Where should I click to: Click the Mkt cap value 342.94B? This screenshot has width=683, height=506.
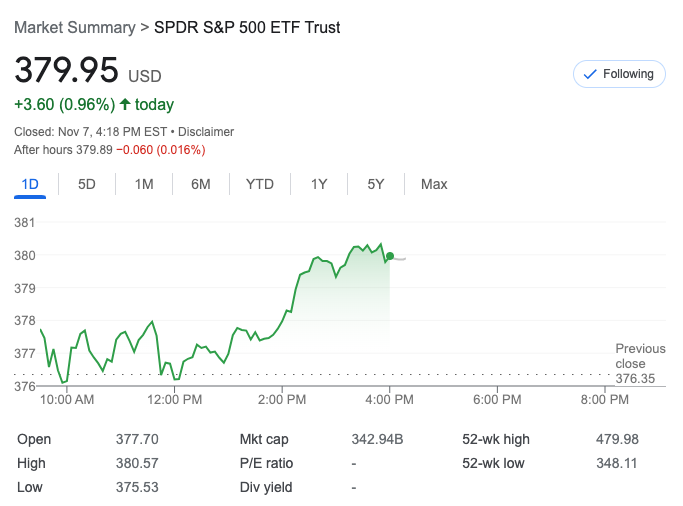(x=377, y=439)
